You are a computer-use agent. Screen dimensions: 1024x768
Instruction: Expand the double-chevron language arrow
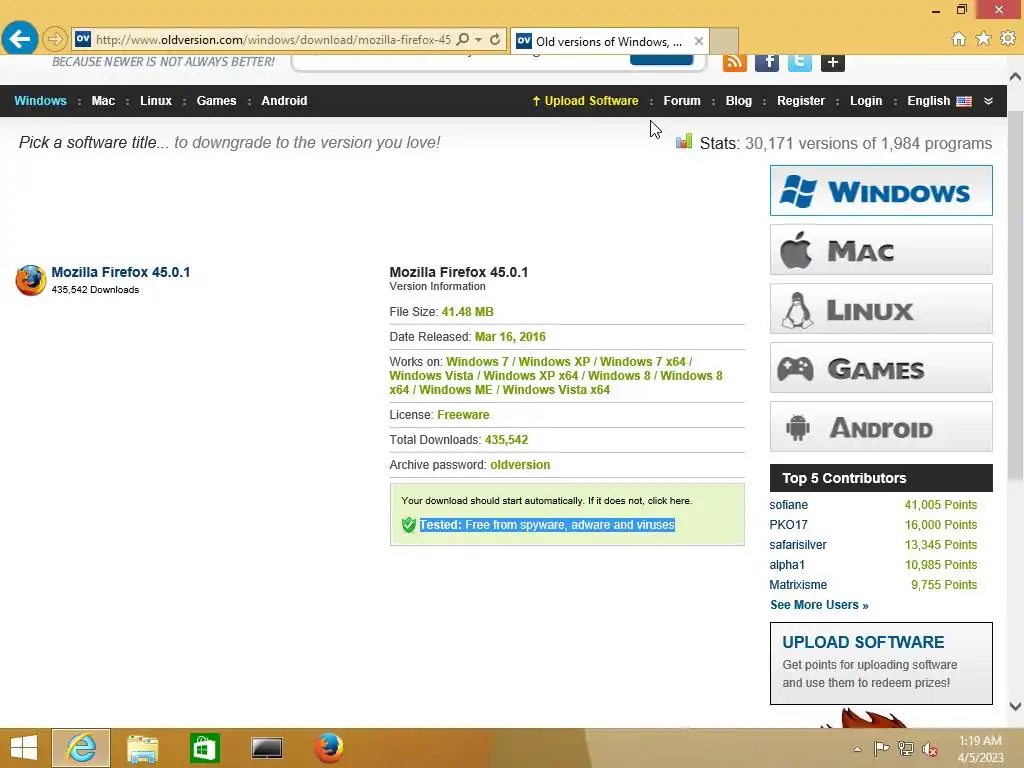point(988,101)
